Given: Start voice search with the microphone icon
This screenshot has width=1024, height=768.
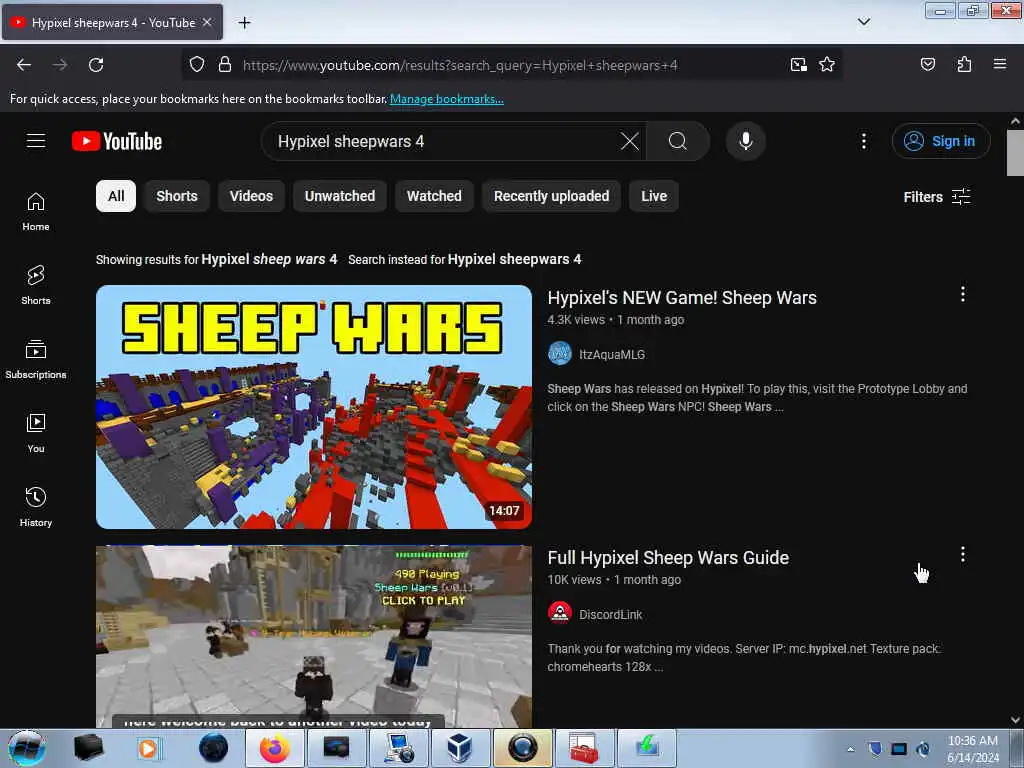Looking at the screenshot, I should point(746,141).
